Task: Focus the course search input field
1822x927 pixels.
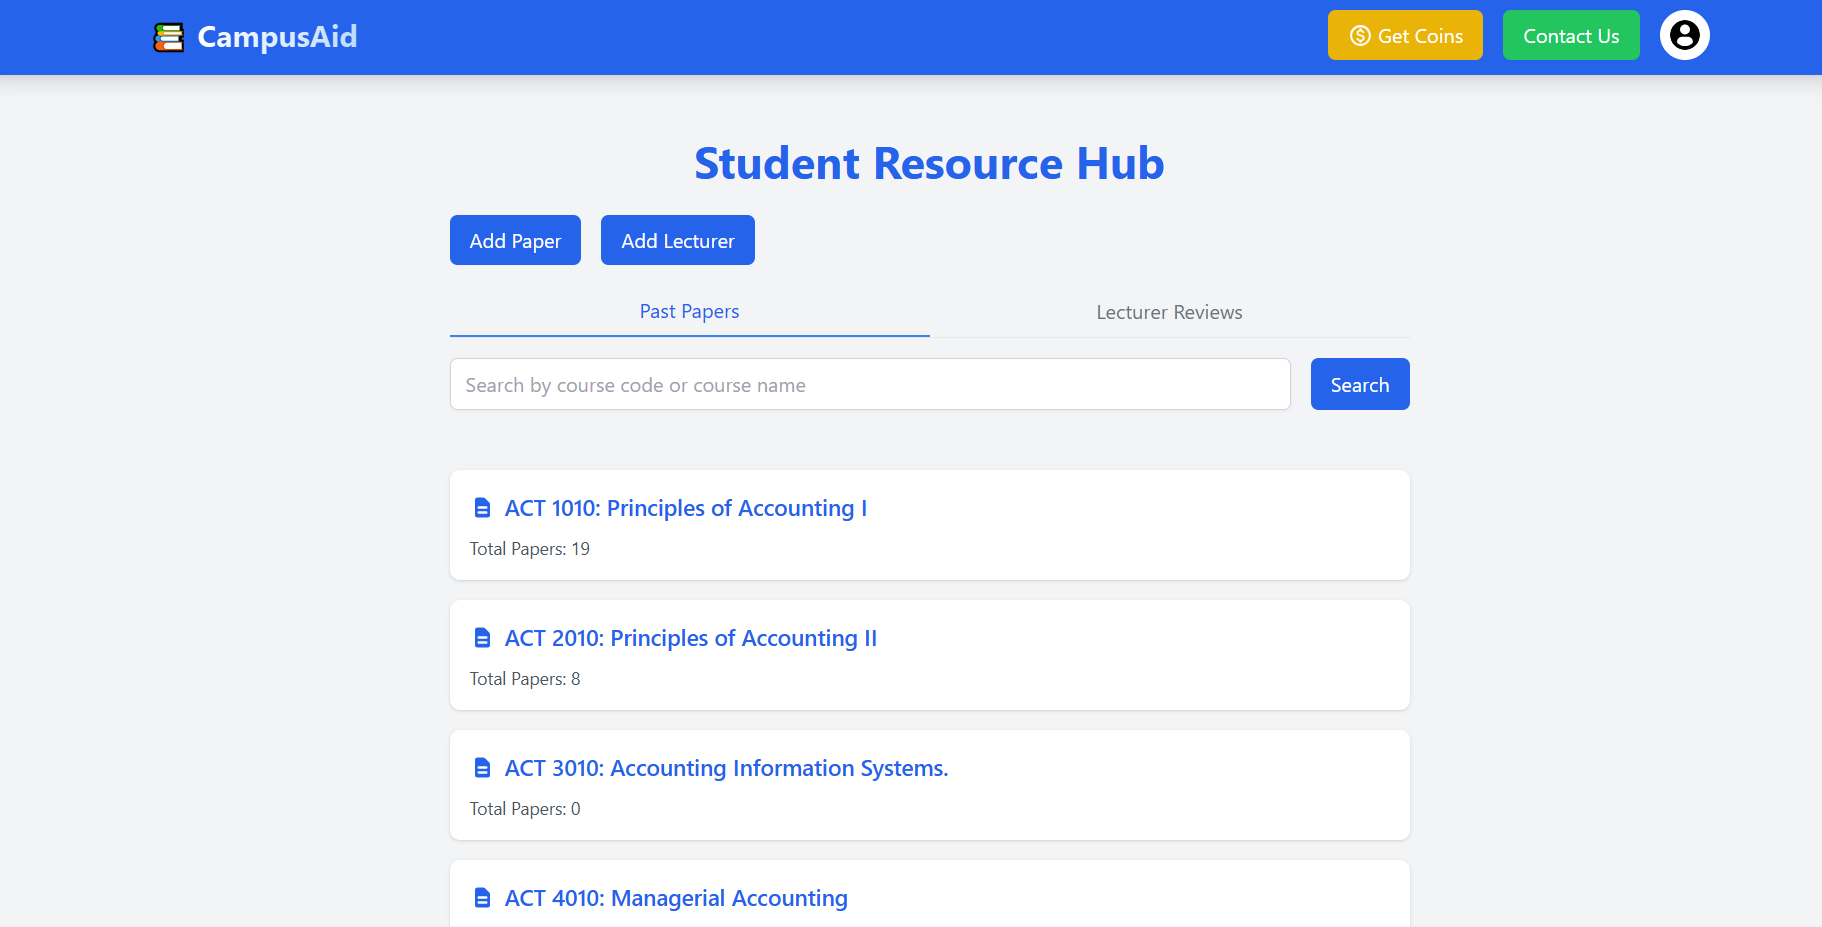Action: pos(870,384)
